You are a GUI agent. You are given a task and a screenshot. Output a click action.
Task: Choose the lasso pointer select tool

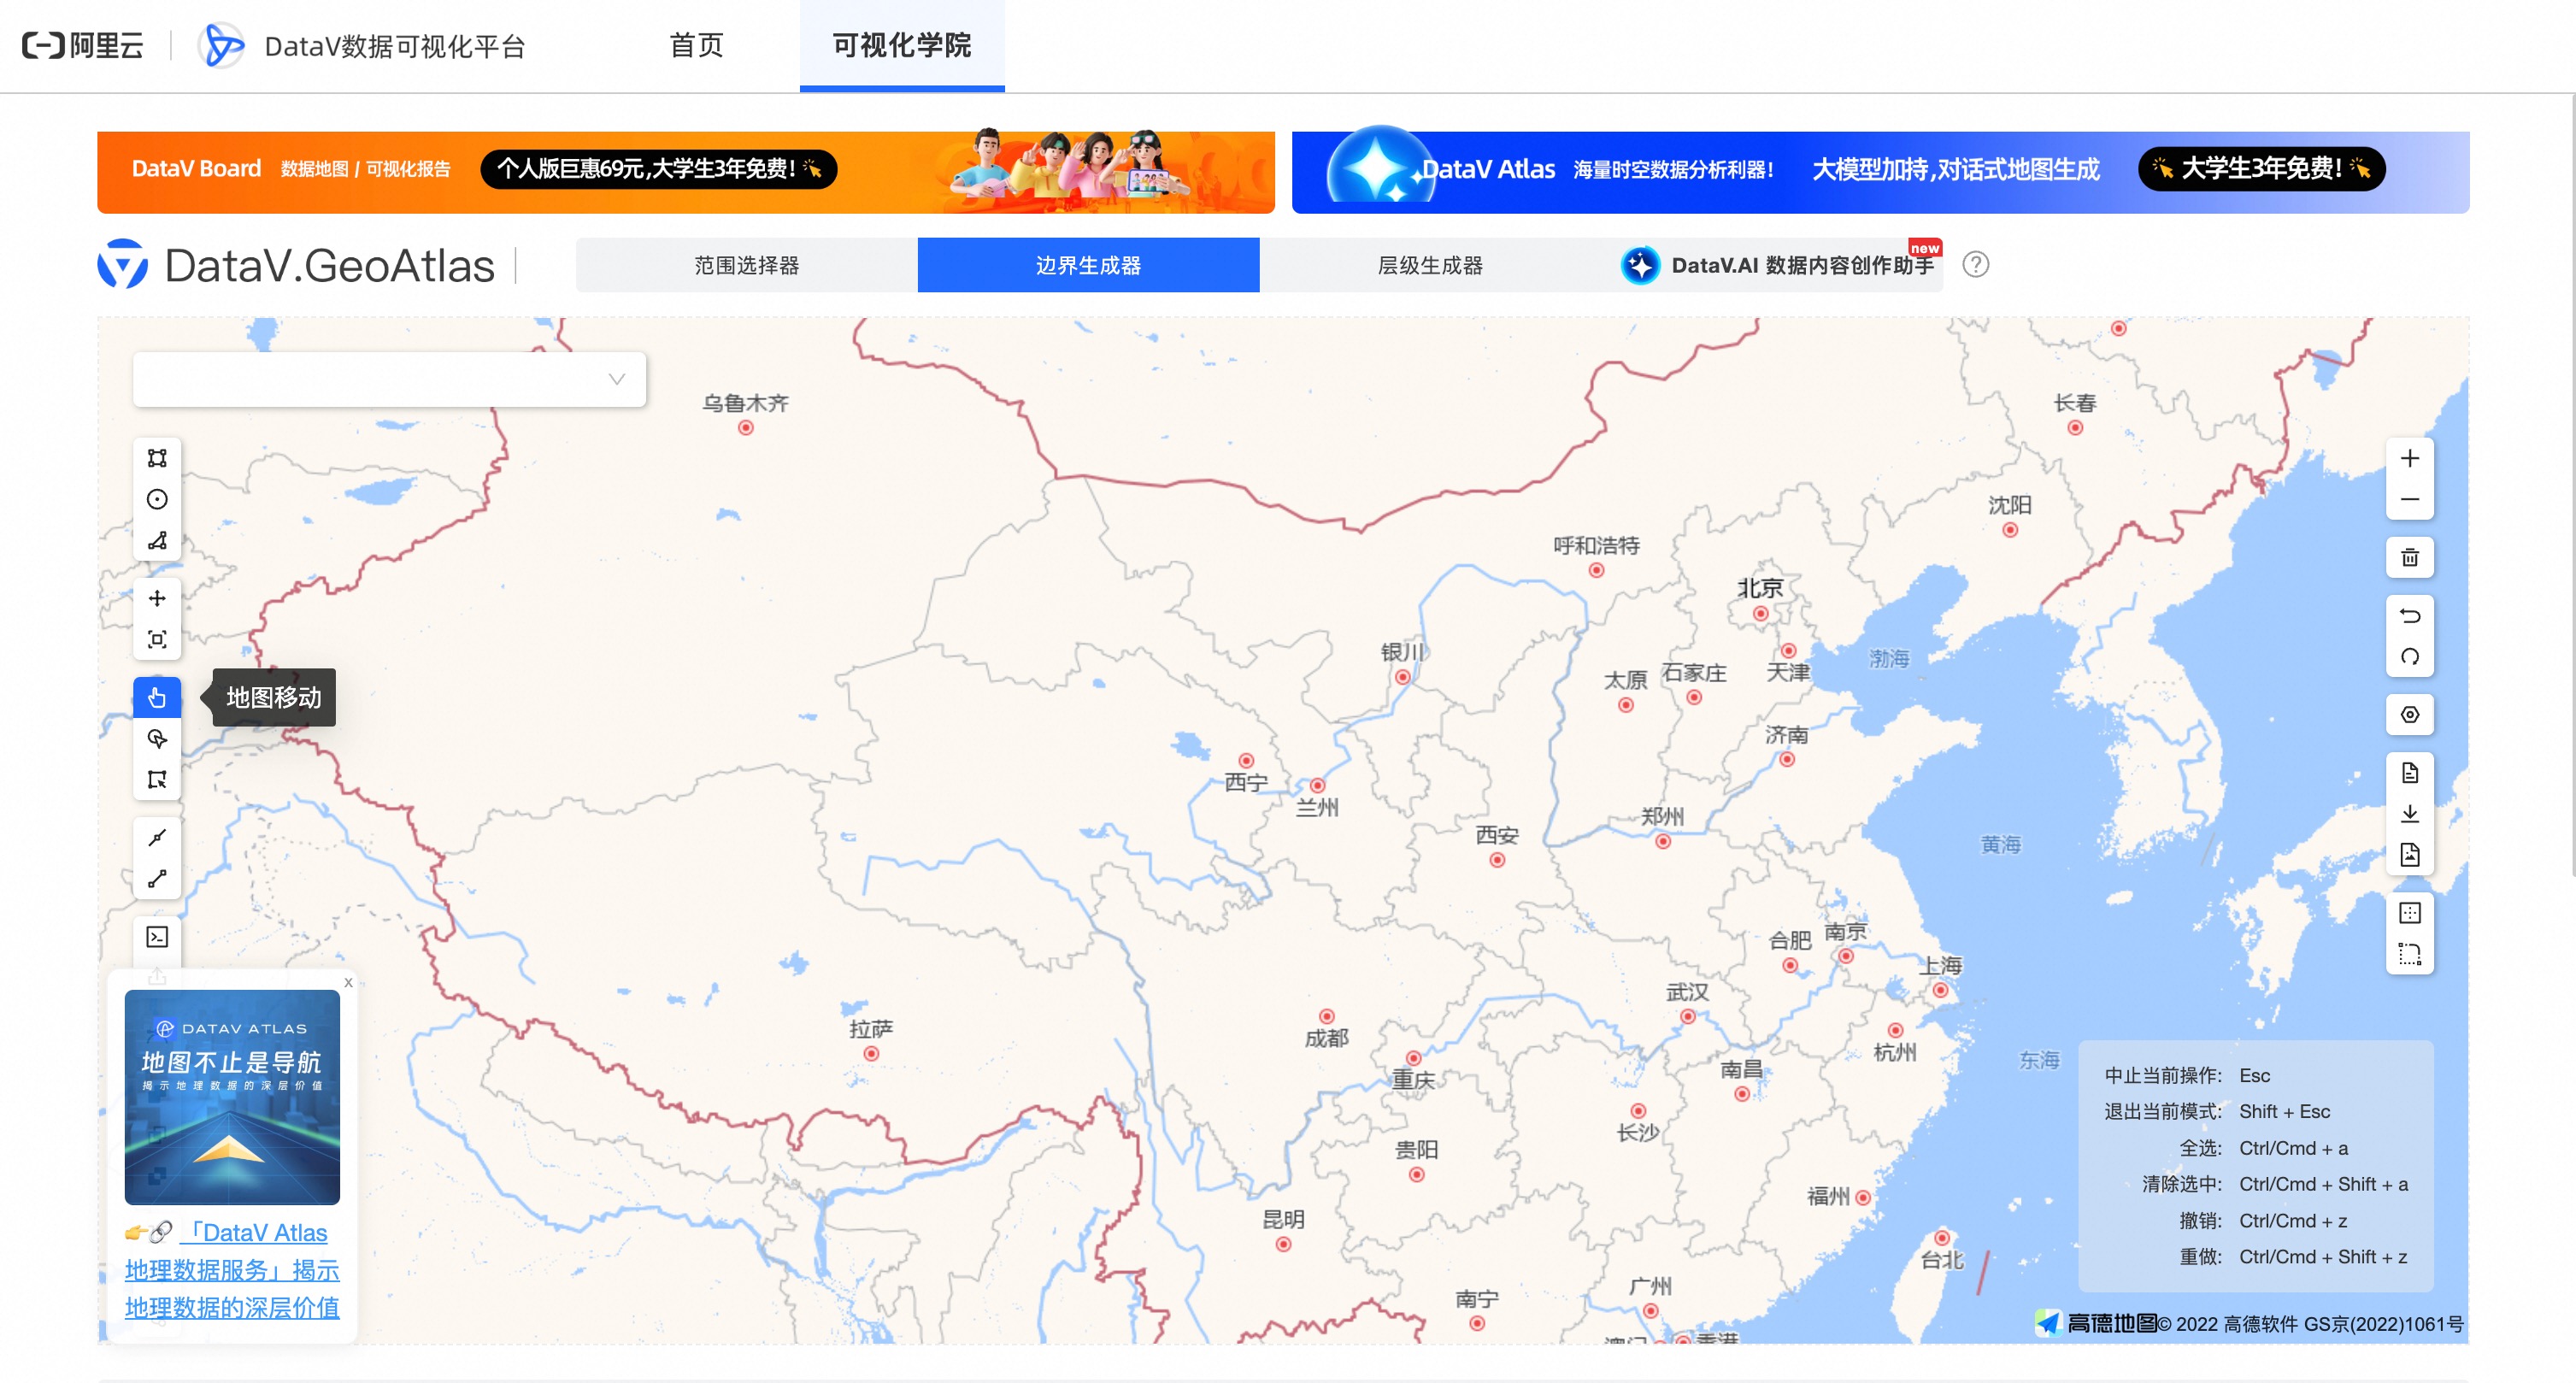pos(157,738)
